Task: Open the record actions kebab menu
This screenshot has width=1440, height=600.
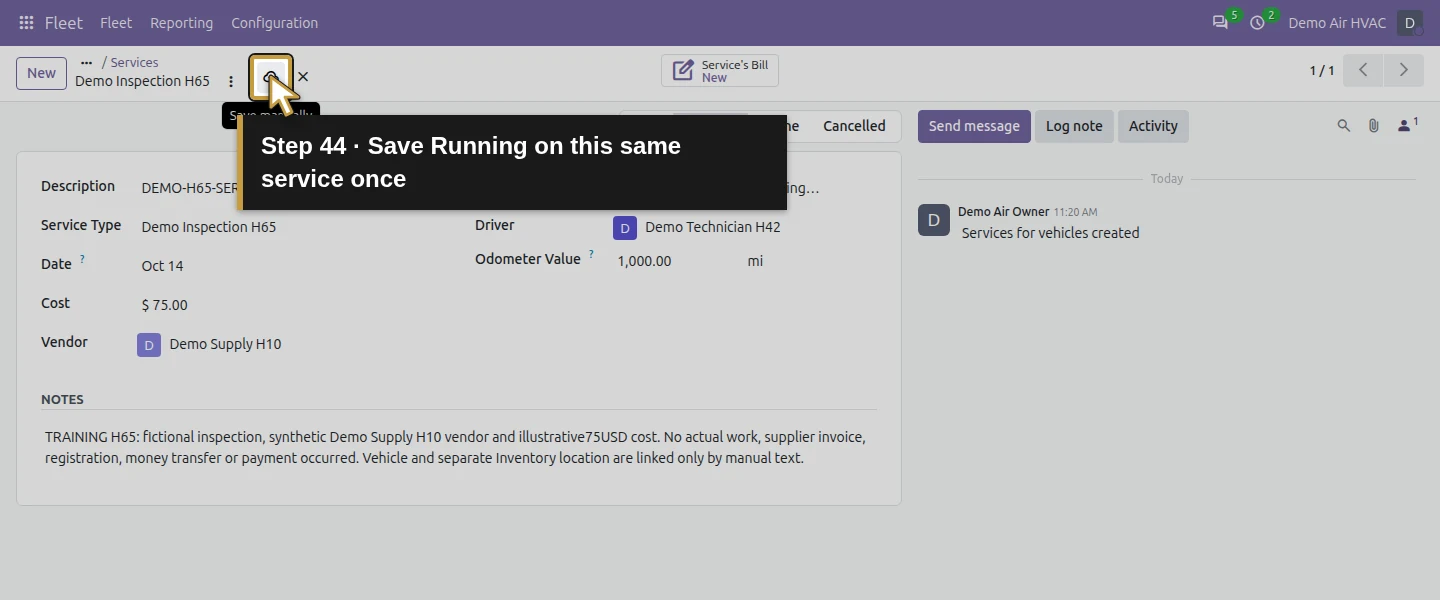Action: tap(231, 82)
